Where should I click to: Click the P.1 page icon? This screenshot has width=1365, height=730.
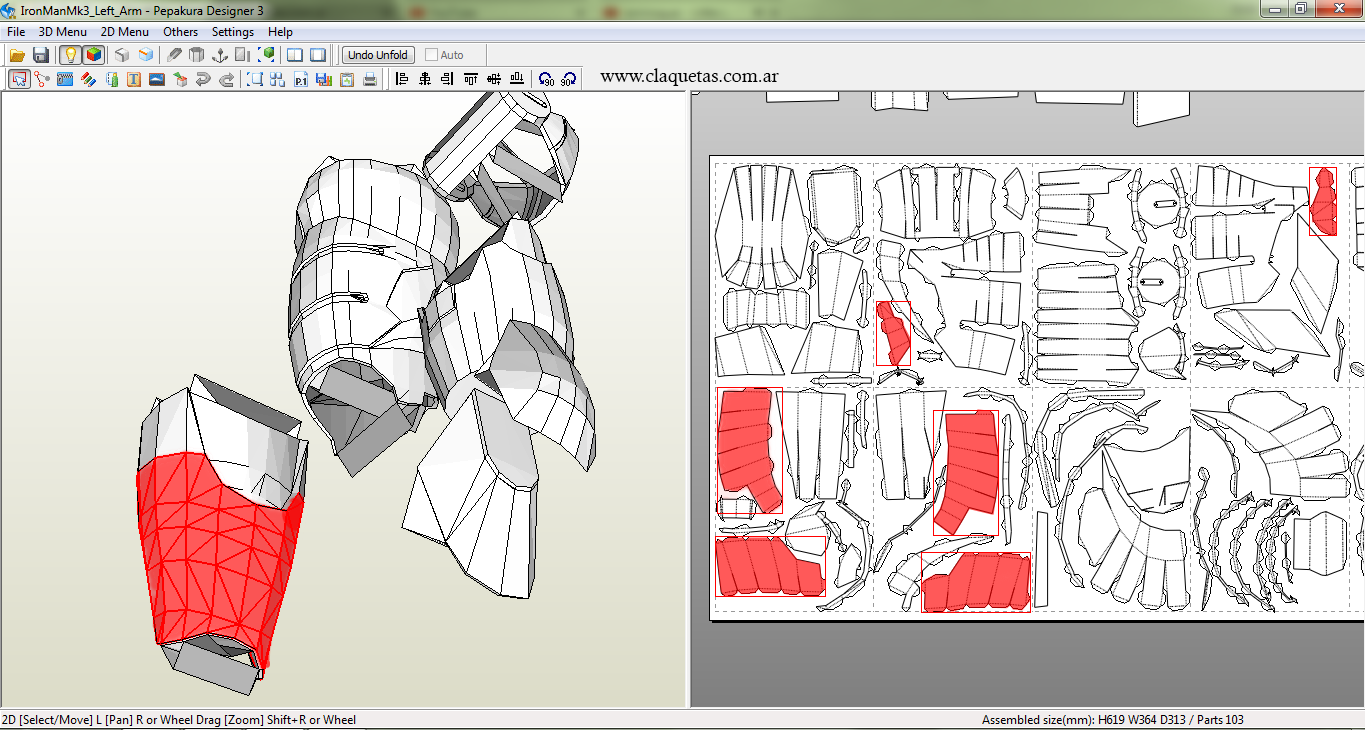[301, 79]
